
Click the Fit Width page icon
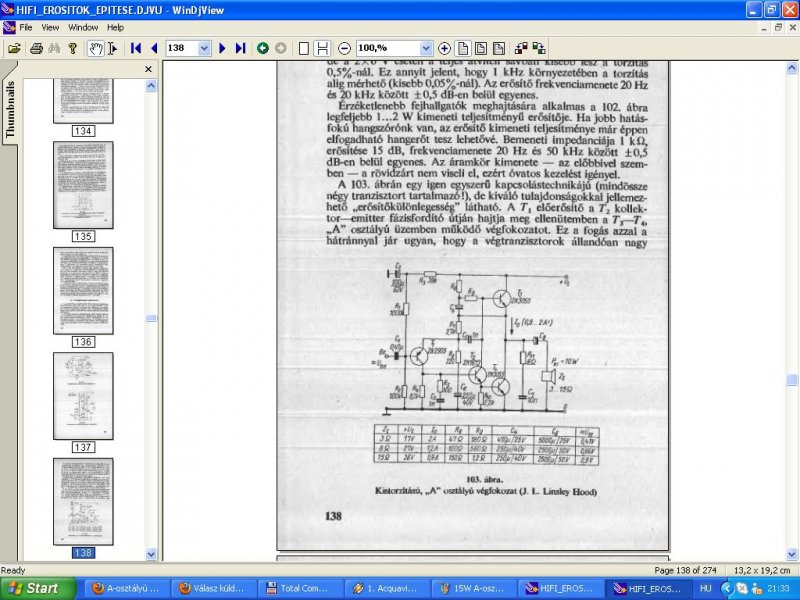[481, 48]
